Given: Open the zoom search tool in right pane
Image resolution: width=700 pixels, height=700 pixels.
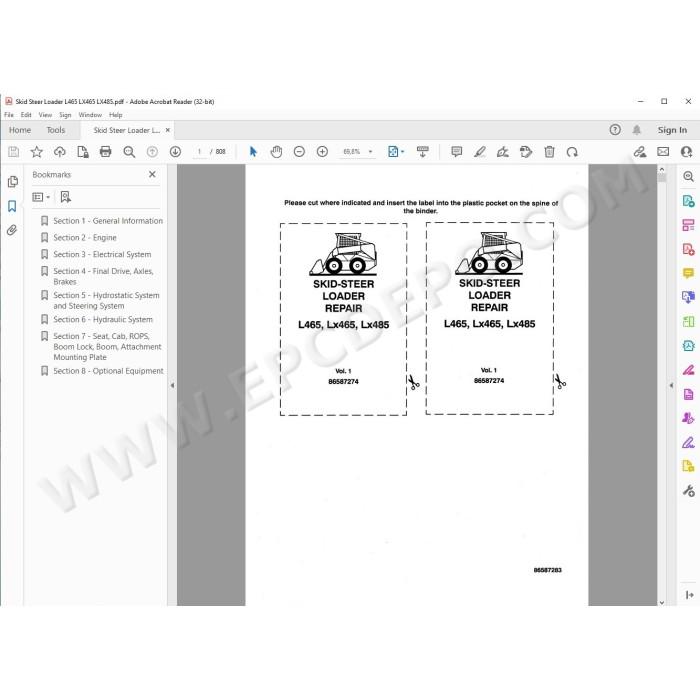Looking at the screenshot, I should (x=688, y=176).
